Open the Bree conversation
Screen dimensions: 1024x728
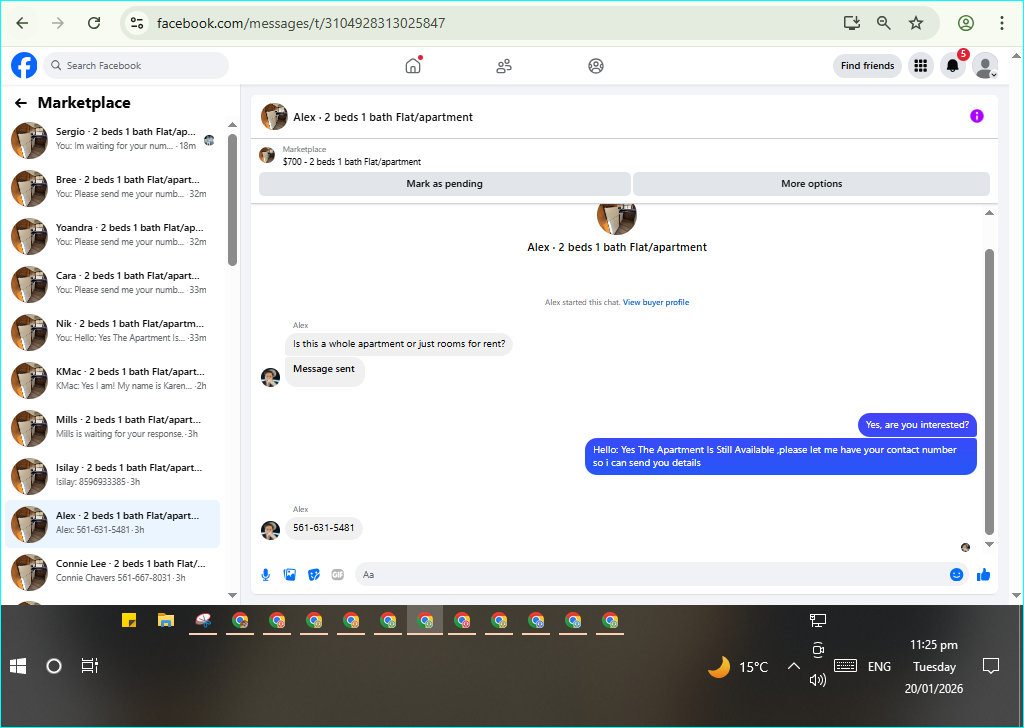point(113,188)
